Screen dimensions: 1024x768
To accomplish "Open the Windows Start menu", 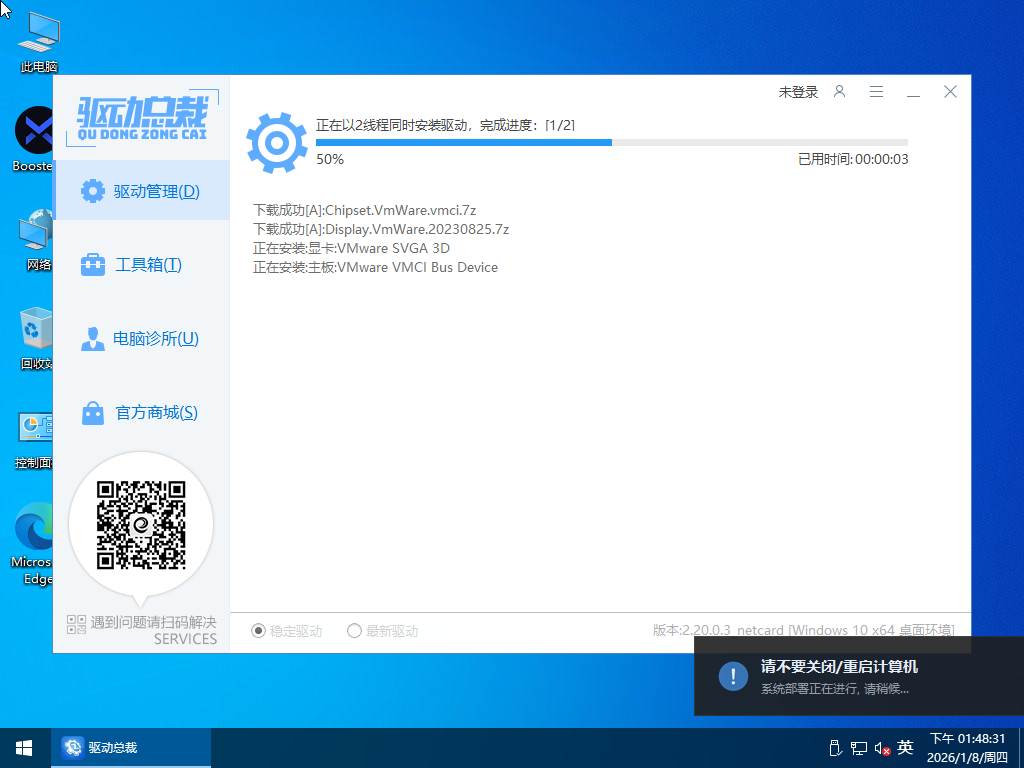I will pos(23,748).
